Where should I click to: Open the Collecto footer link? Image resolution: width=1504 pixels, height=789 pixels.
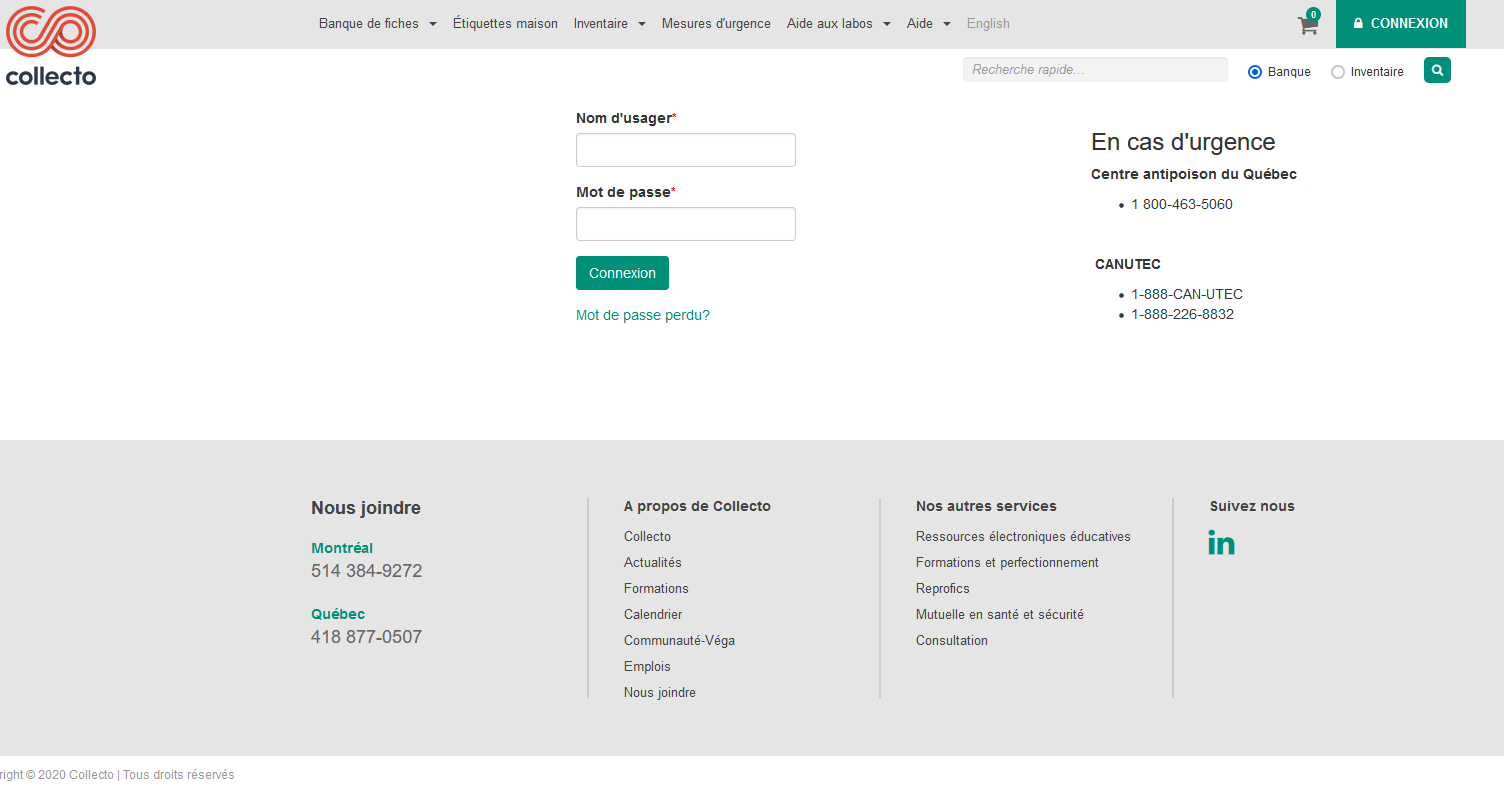(x=647, y=537)
